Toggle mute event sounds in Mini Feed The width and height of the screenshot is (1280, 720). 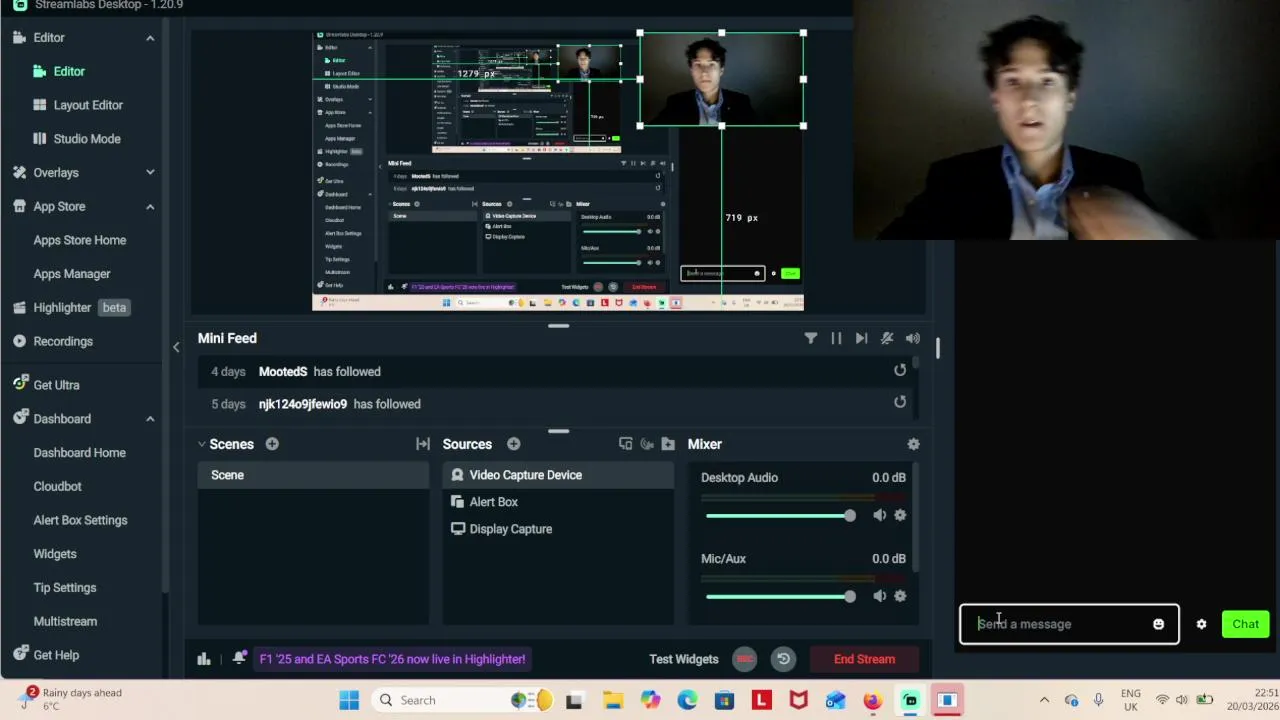pyautogui.click(x=887, y=339)
